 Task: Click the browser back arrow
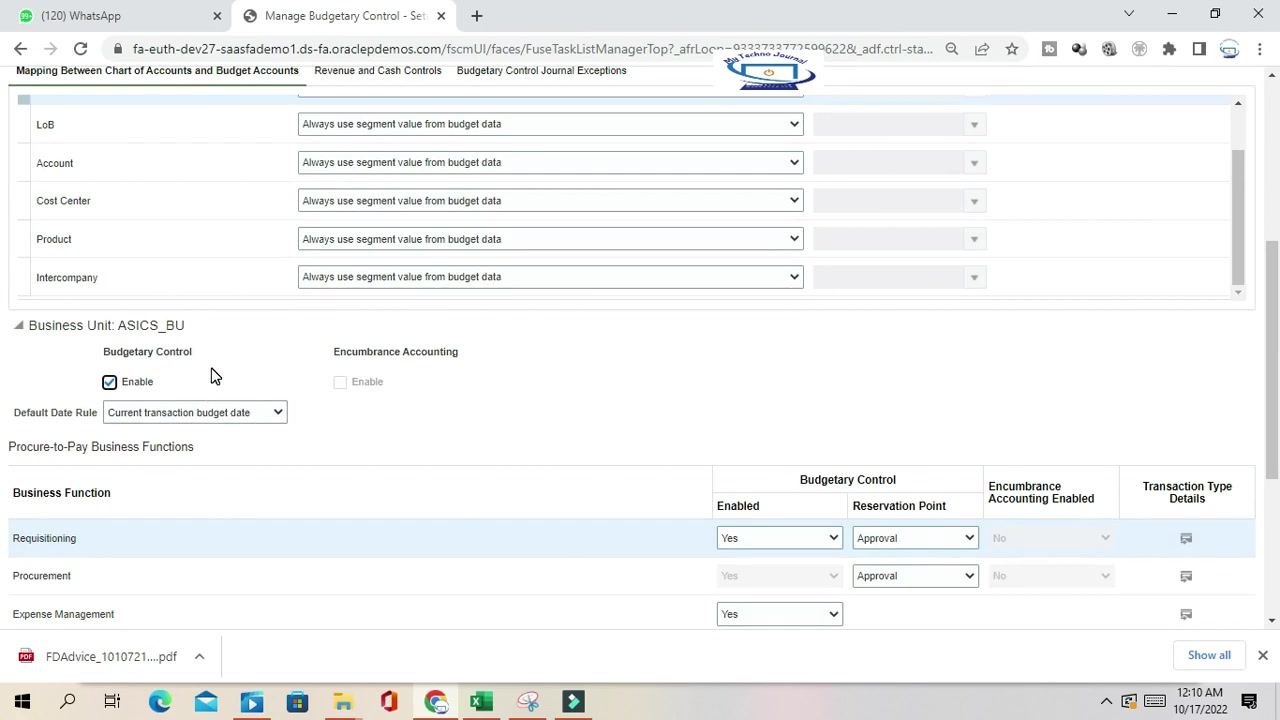tap(21, 48)
